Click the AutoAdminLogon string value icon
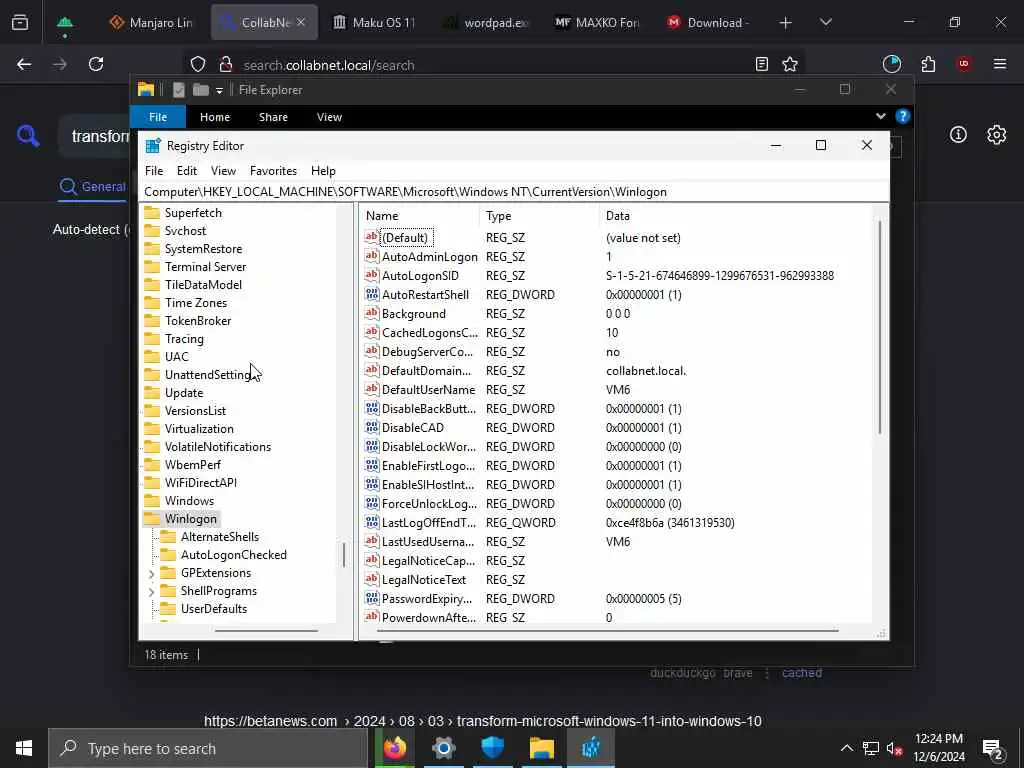The width and height of the screenshot is (1024, 768). pyautogui.click(x=372, y=257)
